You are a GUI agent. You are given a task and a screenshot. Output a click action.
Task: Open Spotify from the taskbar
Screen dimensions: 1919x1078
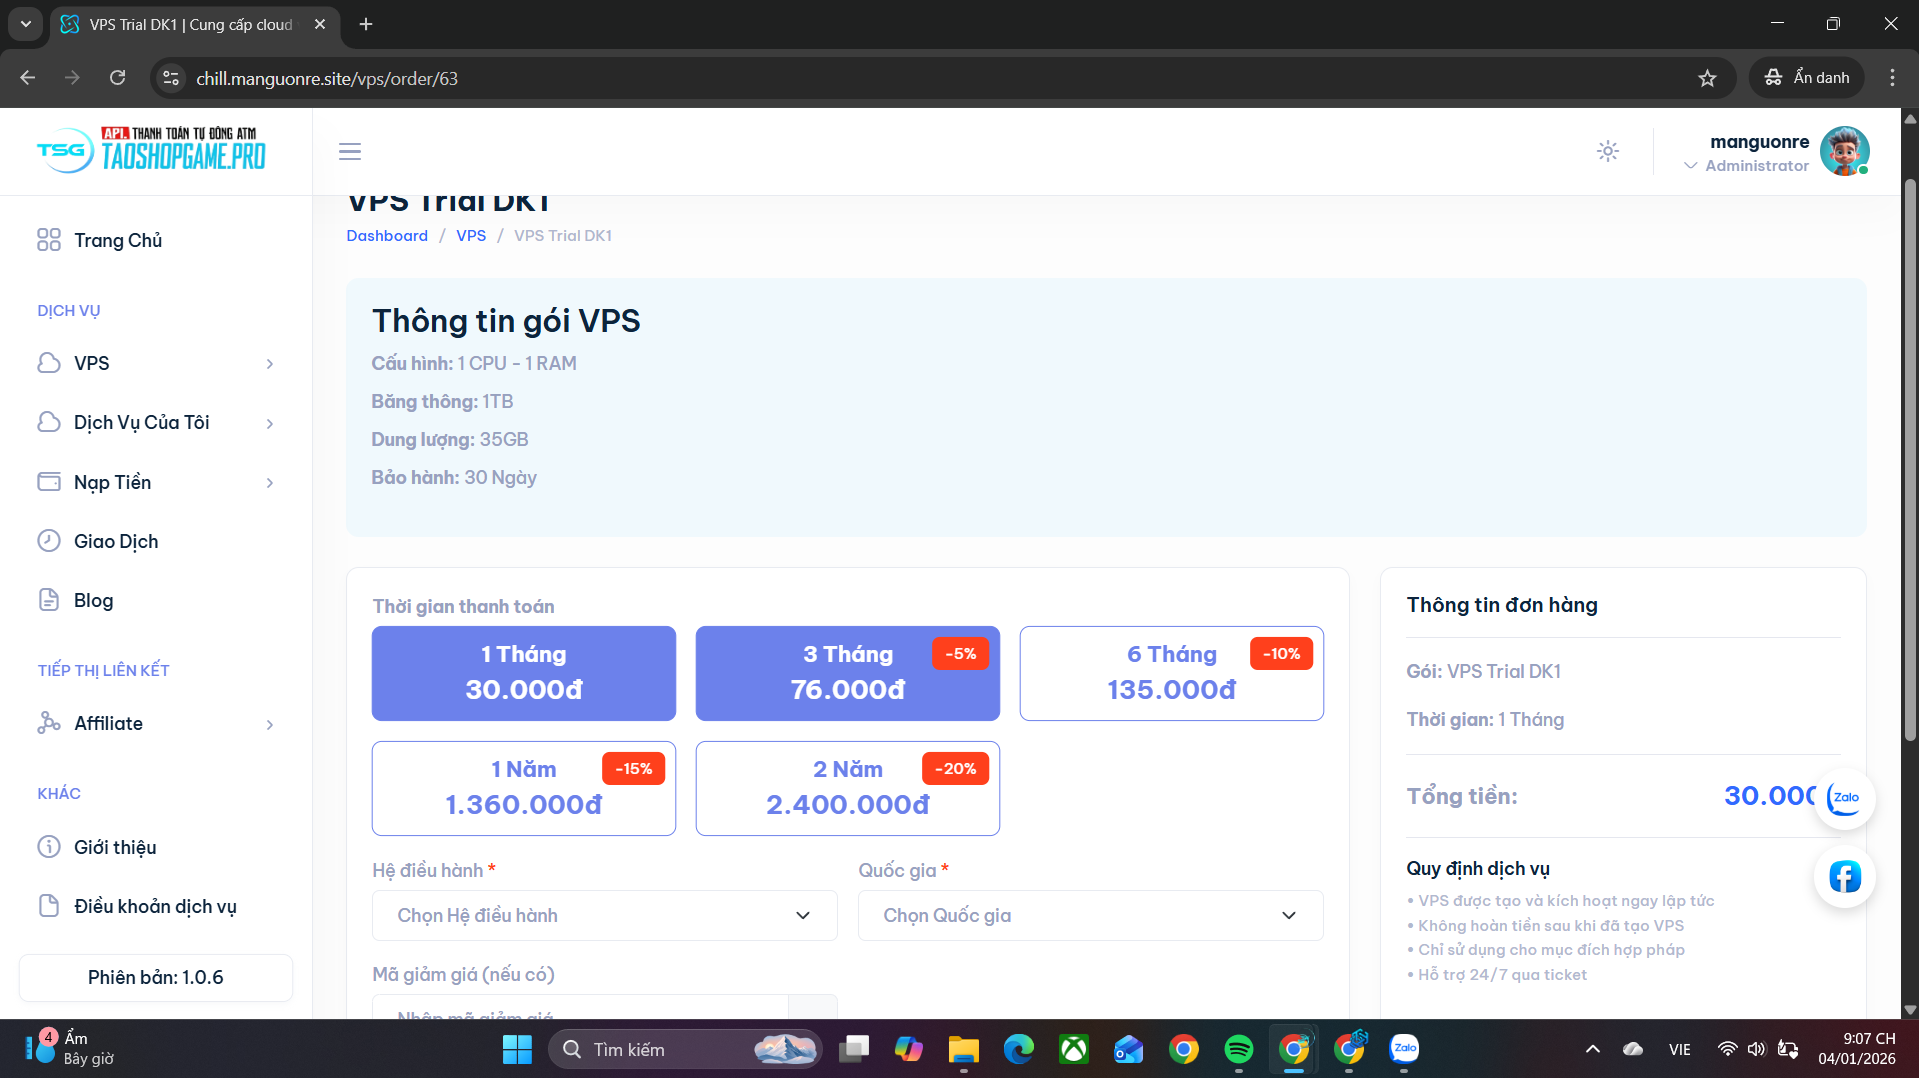(x=1238, y=1049)
